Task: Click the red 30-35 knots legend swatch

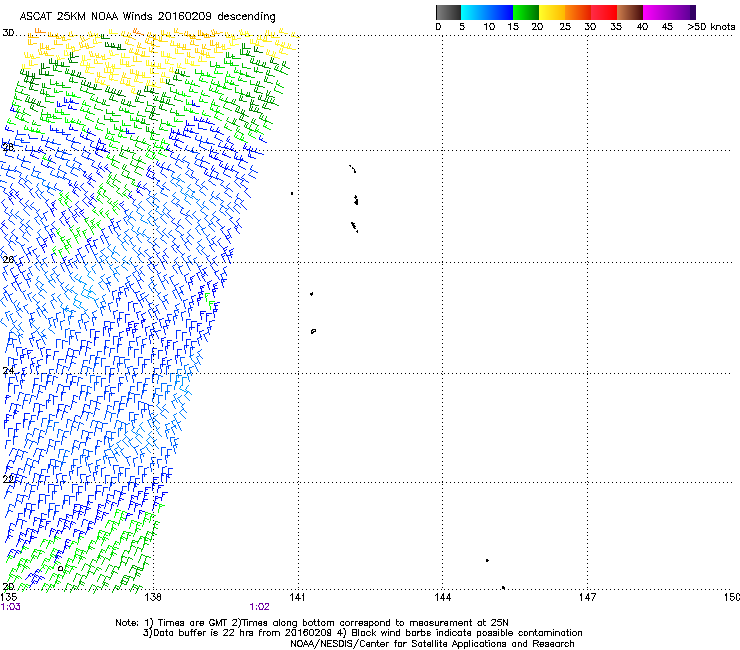Action: coord(604,12)
